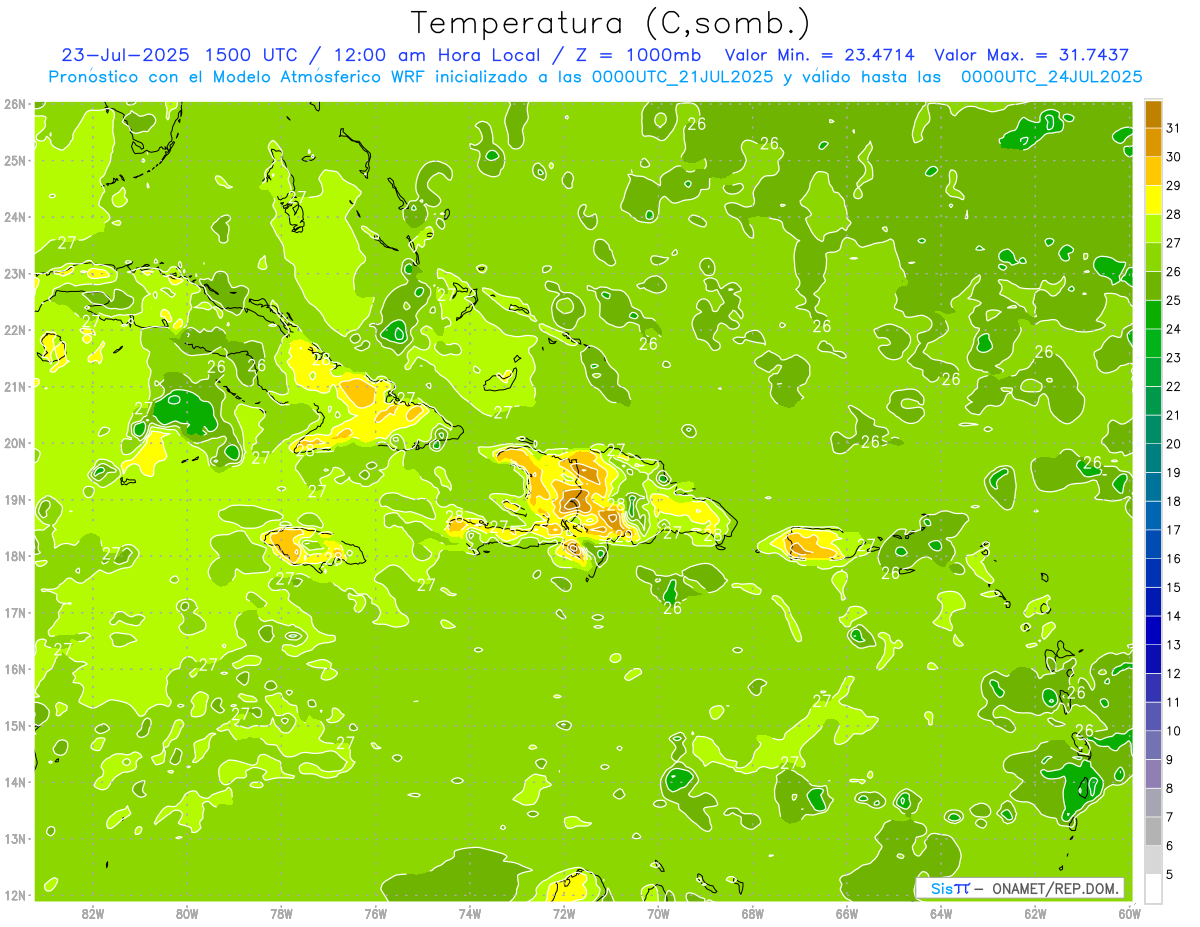Pick the gray swatch between 6 and 7

pos(1153,832)
